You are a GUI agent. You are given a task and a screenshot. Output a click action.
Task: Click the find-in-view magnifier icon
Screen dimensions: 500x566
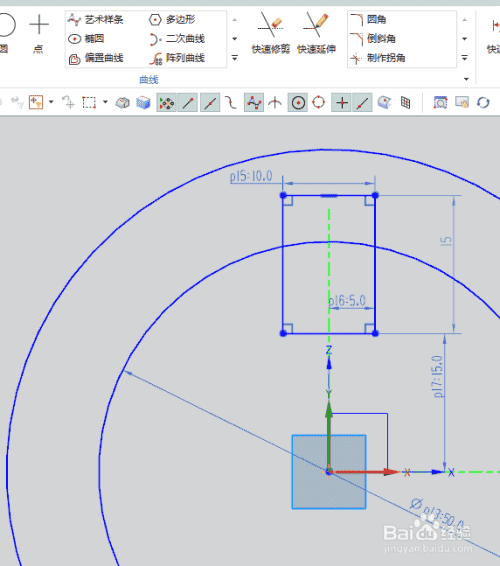tap(440, 103)
